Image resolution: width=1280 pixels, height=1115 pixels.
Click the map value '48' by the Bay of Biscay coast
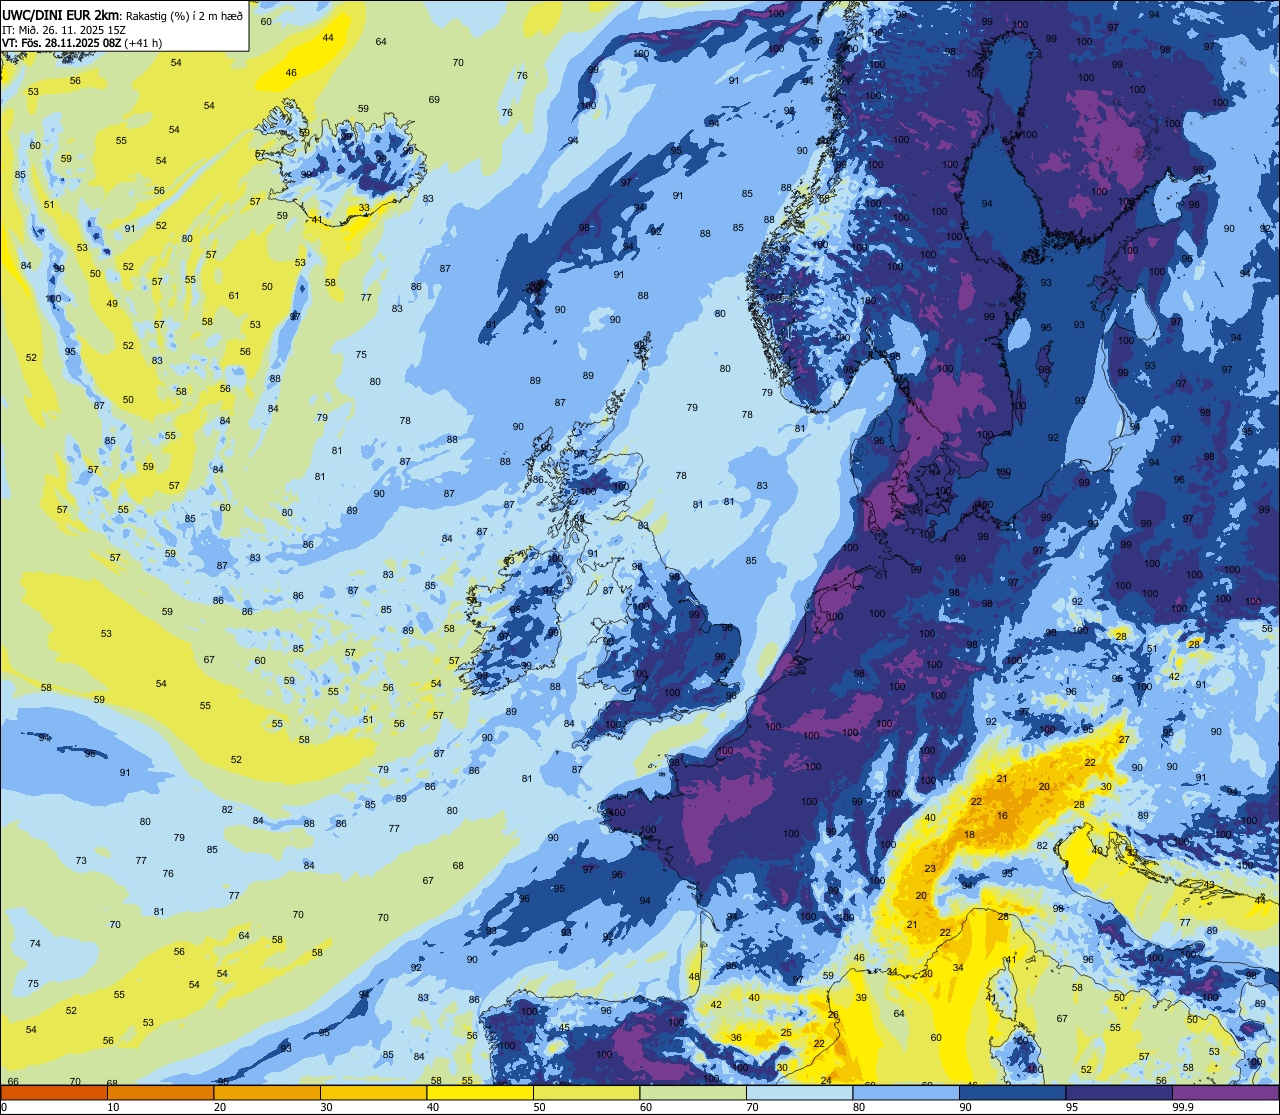(x=694, y=977)
